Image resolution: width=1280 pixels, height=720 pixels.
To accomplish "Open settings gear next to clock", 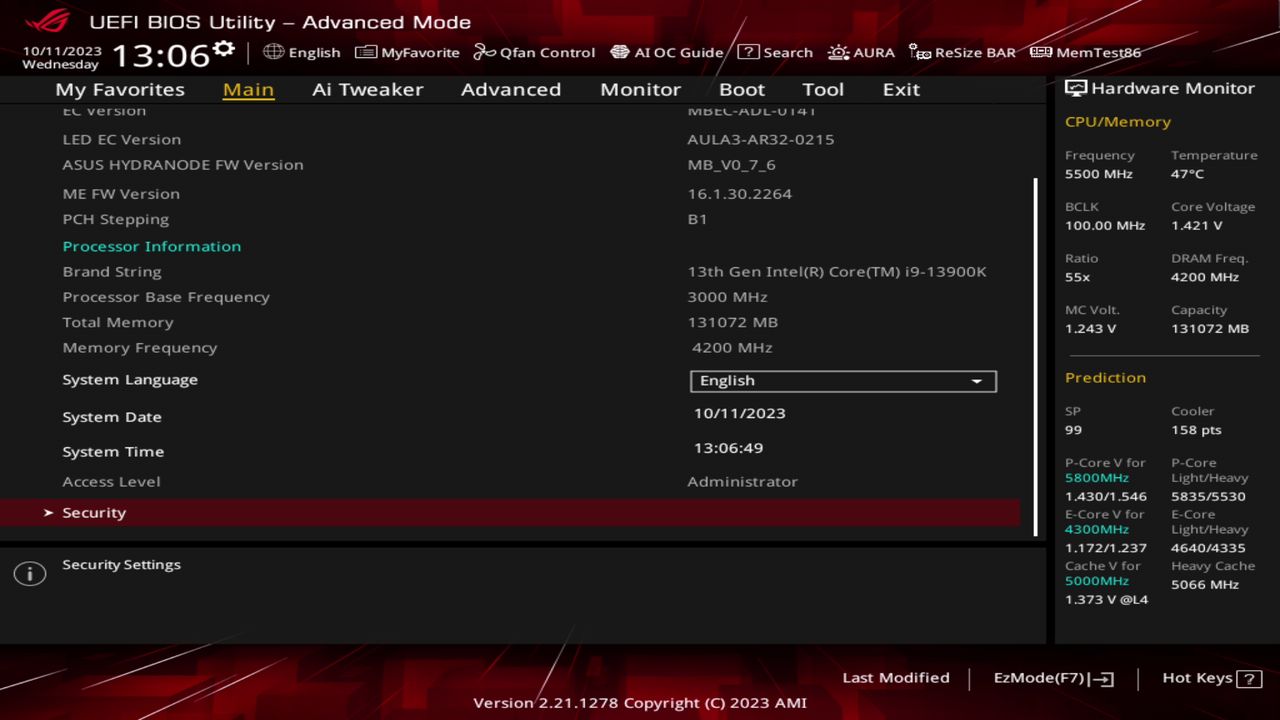I will 224,49.
